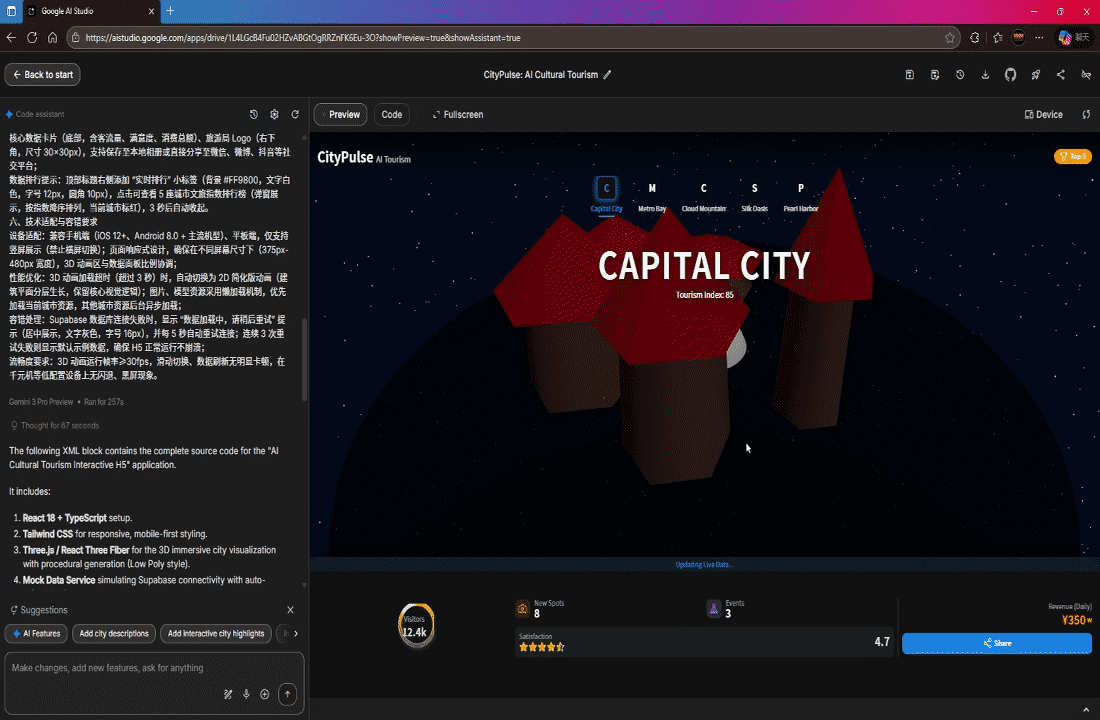The image size is (1100, 720).
Task: Open the Device selector dropdown
Action: (1044, 114)
